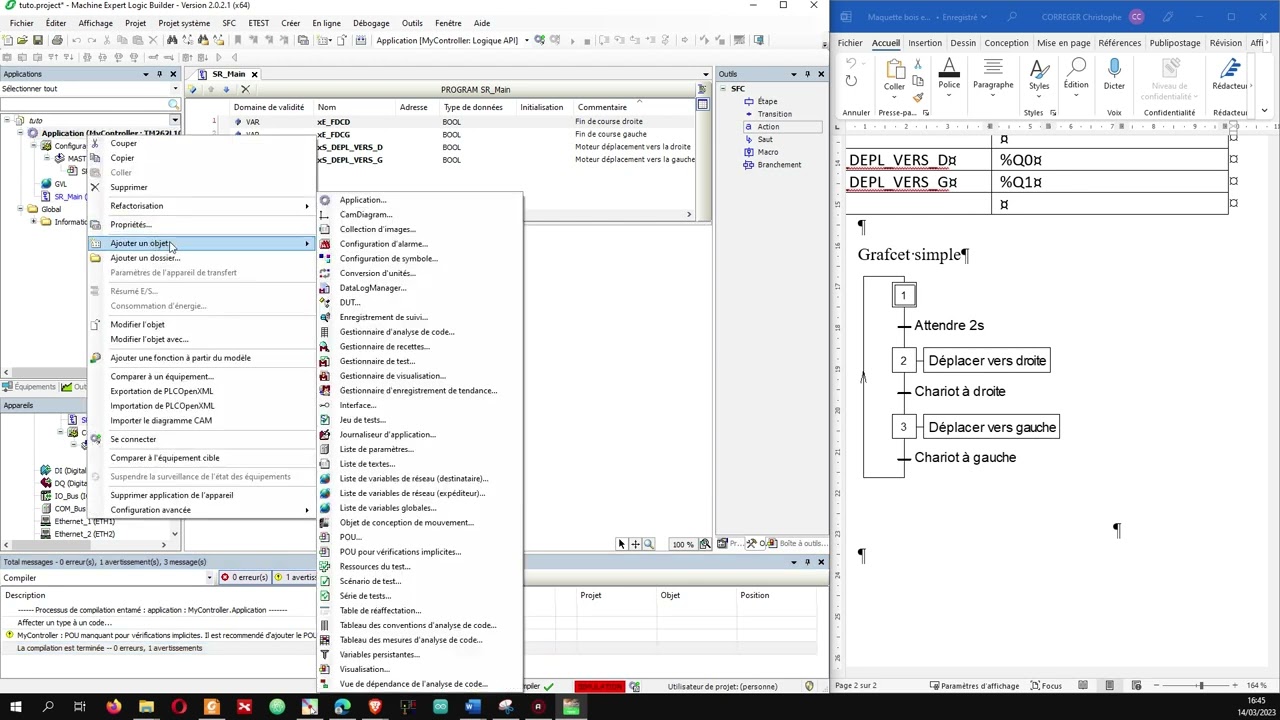This screenshot has width=1280, height=720.
Task: Select the SR_Main editor tab
Action: [229, 74]
